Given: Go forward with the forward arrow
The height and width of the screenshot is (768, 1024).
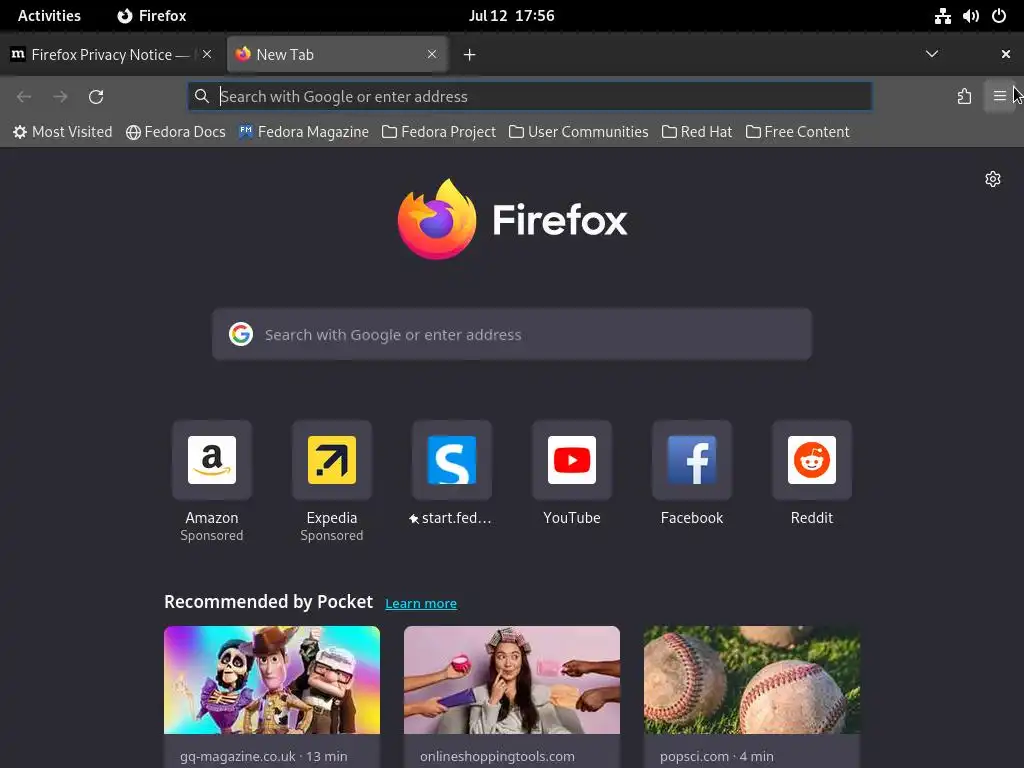Looking at the screenshot, I should (60, 97).
